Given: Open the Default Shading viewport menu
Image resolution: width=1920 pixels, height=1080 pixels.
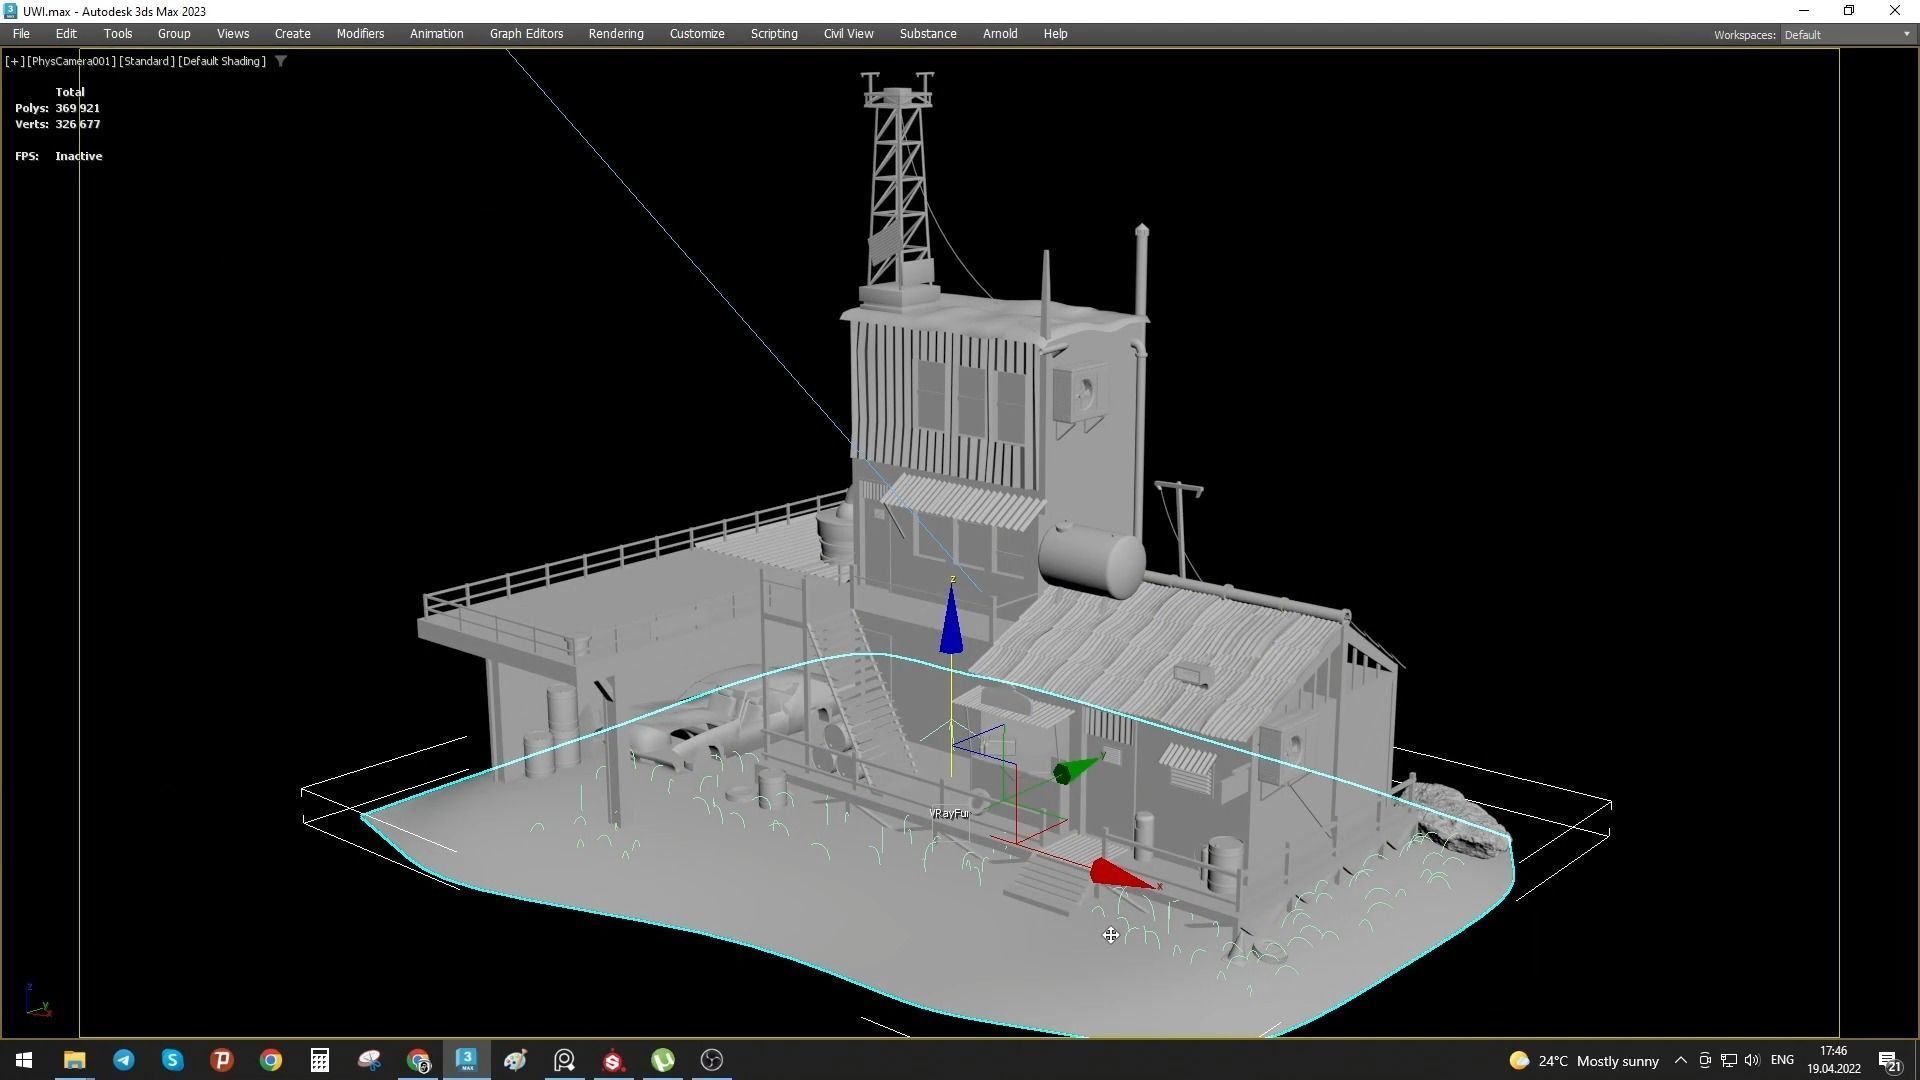Looking at the screenshot, I should (x=222, y=61).
